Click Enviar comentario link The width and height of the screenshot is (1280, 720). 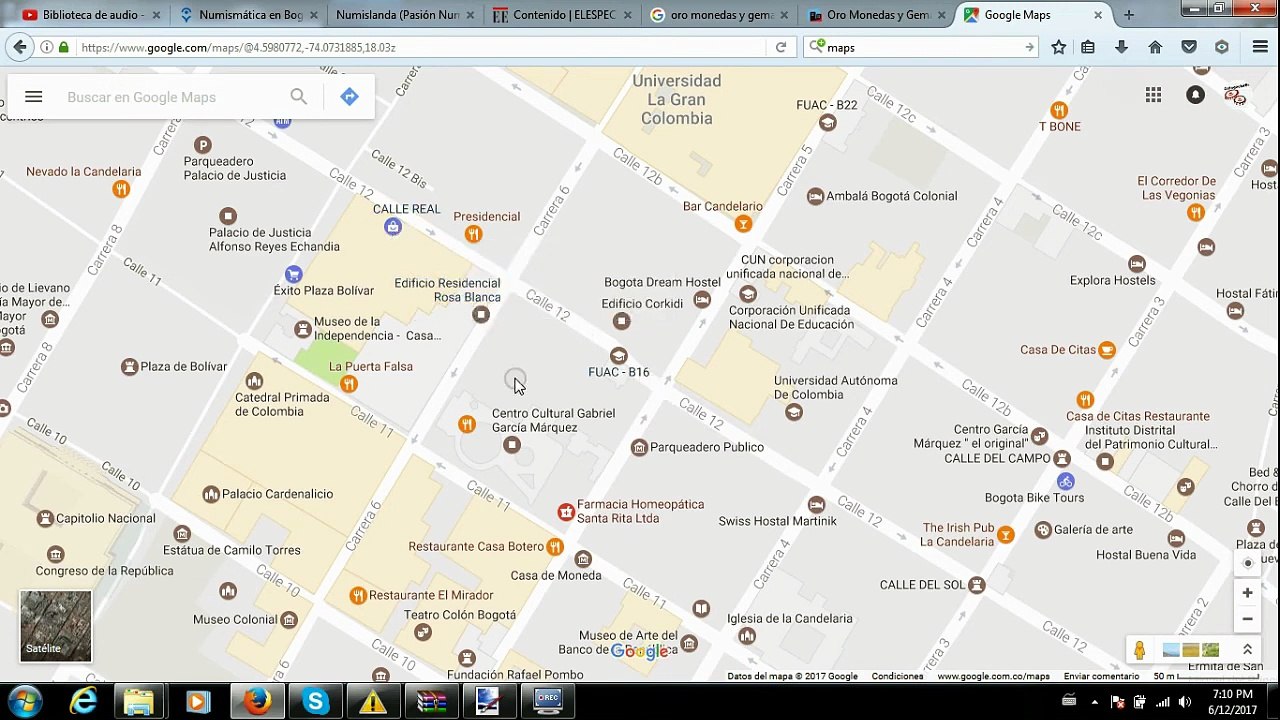[x=1101, y=677]
